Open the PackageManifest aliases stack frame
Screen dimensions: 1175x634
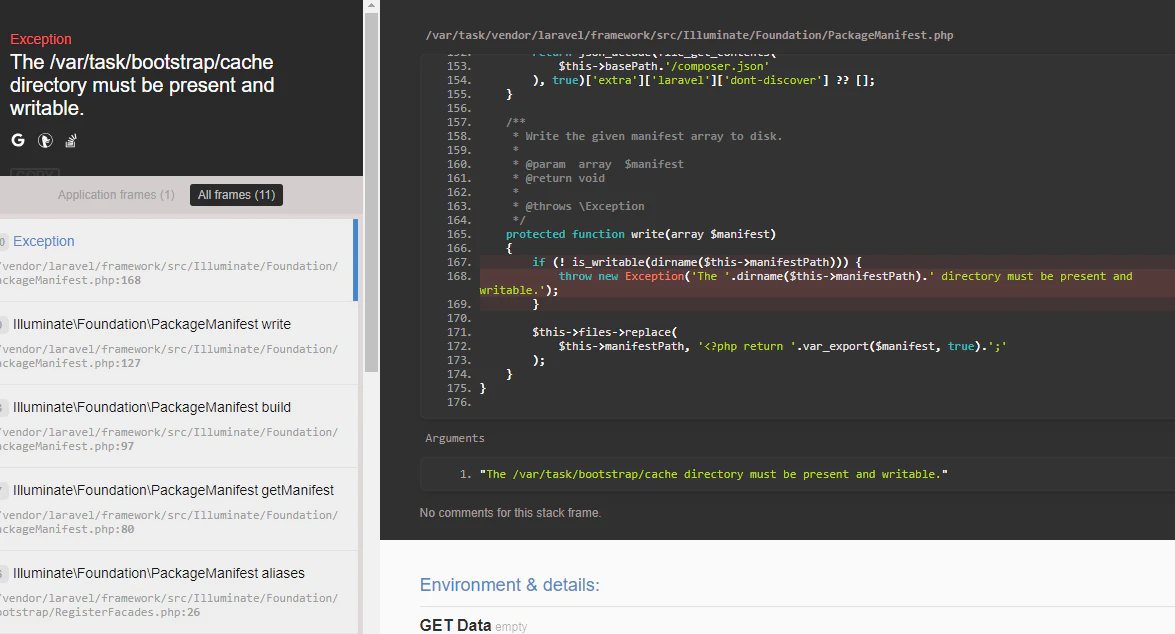[x=178, y=592]
